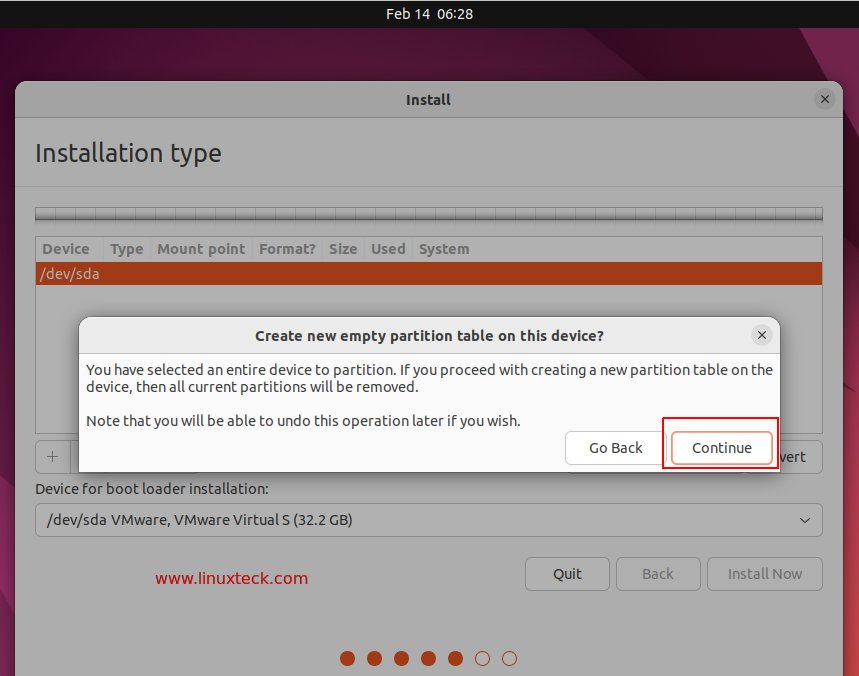Click the first step indicator dot
Viewport: 859px width, 676px height.
[347, 658]
